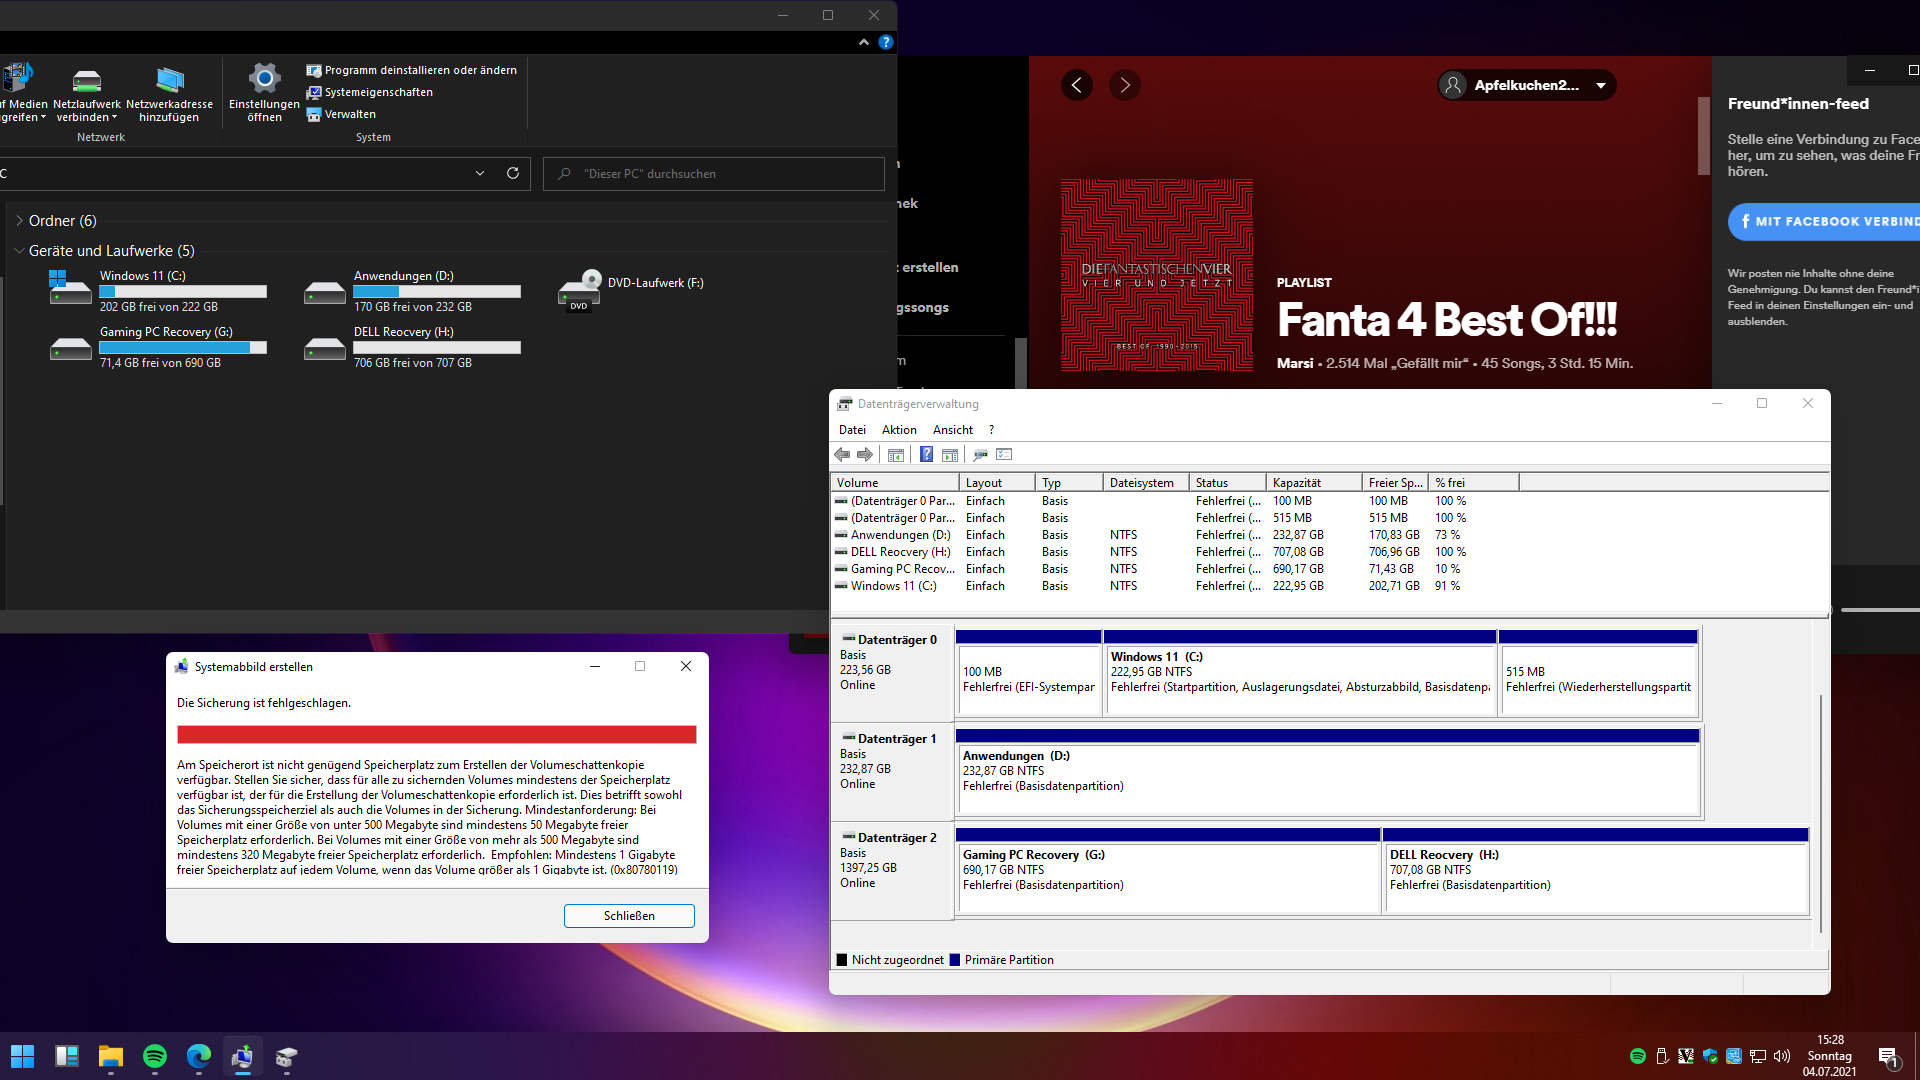Open File Explorer folder icon on taskbar

pyautogui.click(x=111, y=1056)
